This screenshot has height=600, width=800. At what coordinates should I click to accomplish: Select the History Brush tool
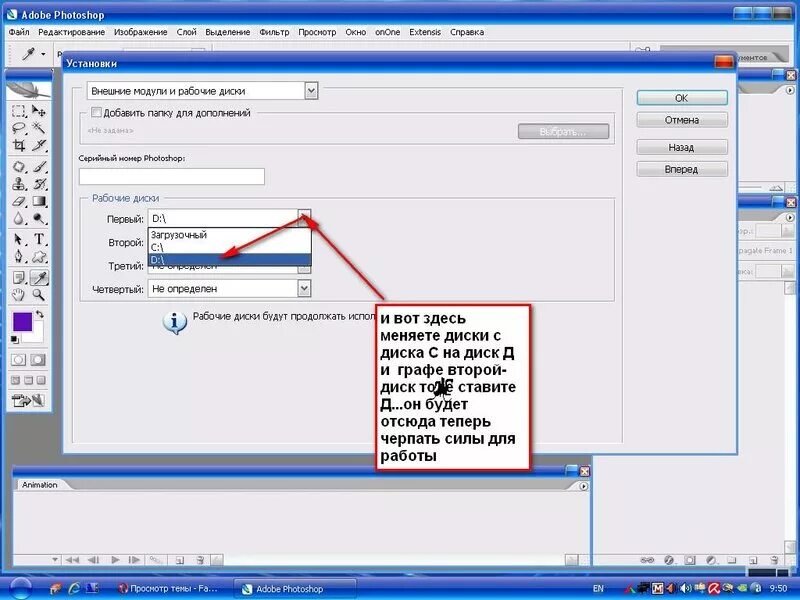pos(39,184)
